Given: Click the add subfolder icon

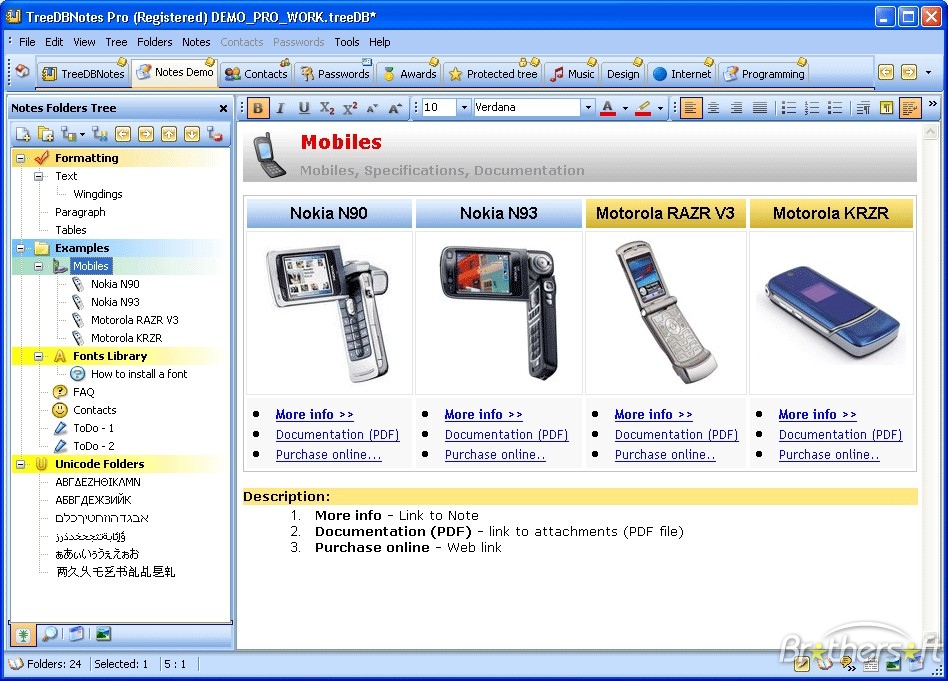Looking at the screenshot, I should coord(46,134).
